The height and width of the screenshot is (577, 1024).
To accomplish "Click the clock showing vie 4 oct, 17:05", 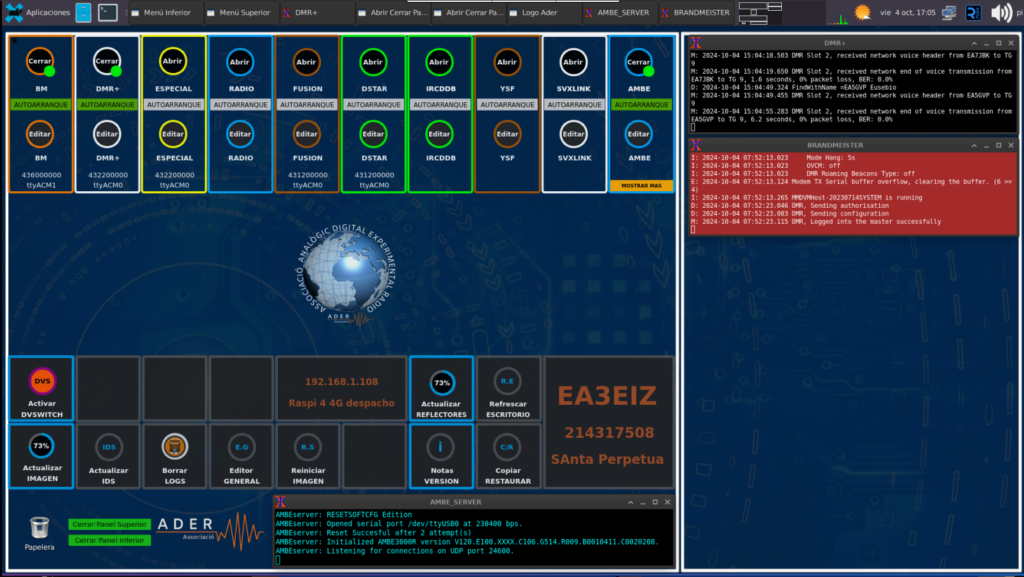I will tap(908, 12).
